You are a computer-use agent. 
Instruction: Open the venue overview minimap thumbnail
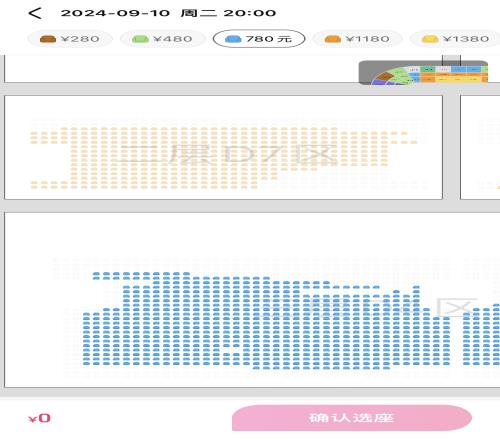click(423, 72)
